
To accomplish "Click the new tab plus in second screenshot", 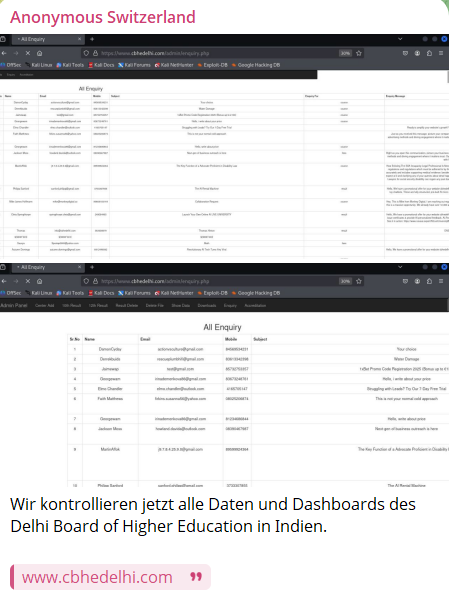I will (92, 267).
